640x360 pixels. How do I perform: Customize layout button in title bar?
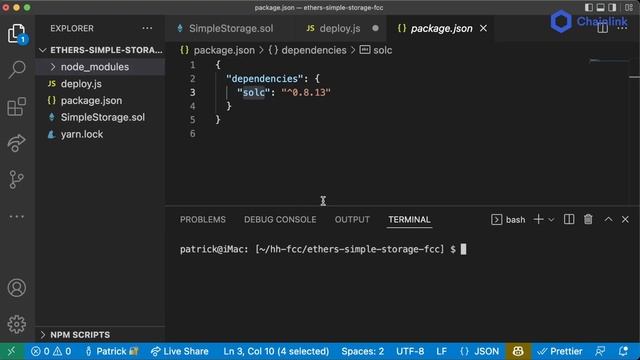(x=629, y=7)
